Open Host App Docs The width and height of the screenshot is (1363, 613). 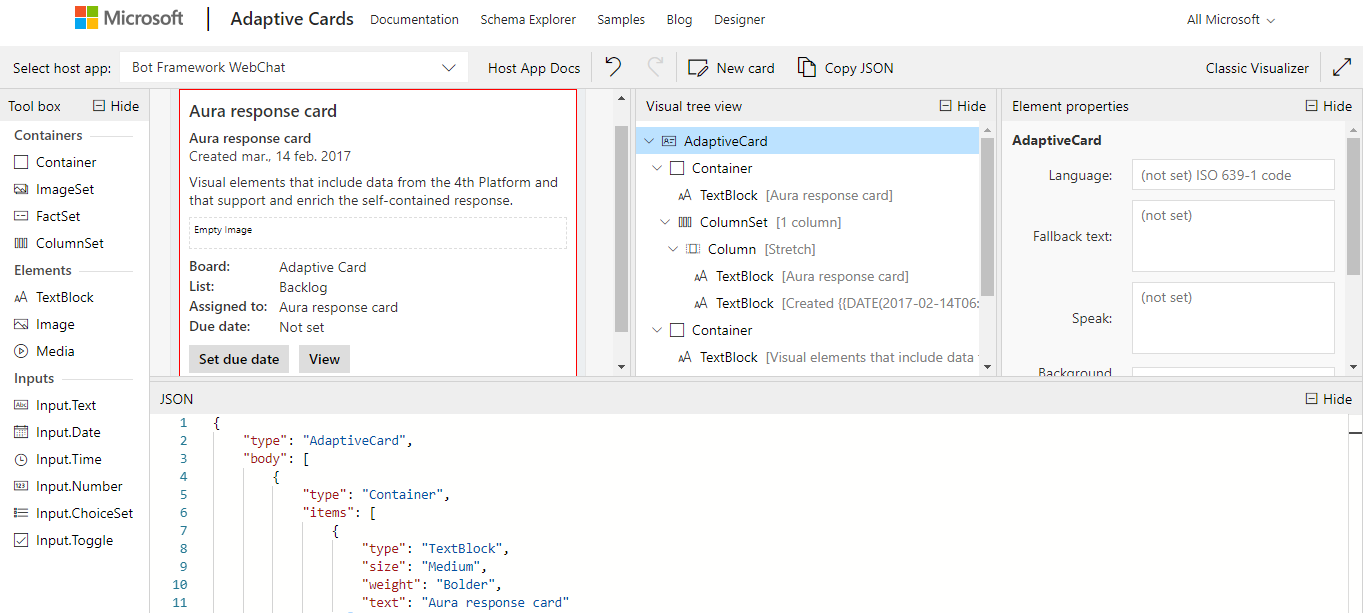click(x=534, y=68)
